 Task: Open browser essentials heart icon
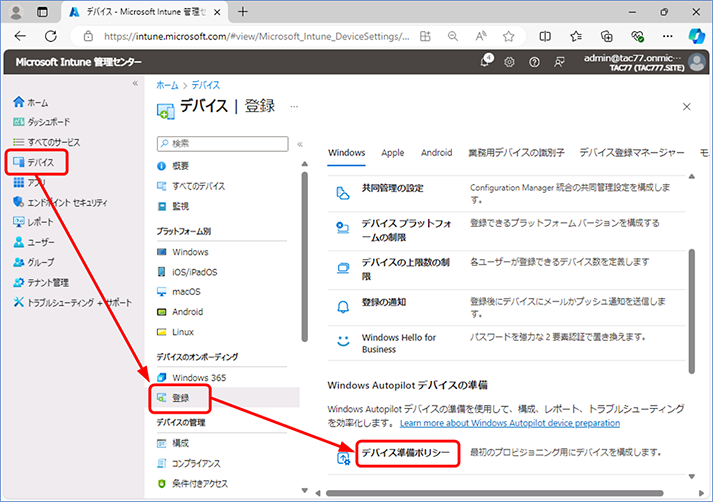[x=638, y=36]
